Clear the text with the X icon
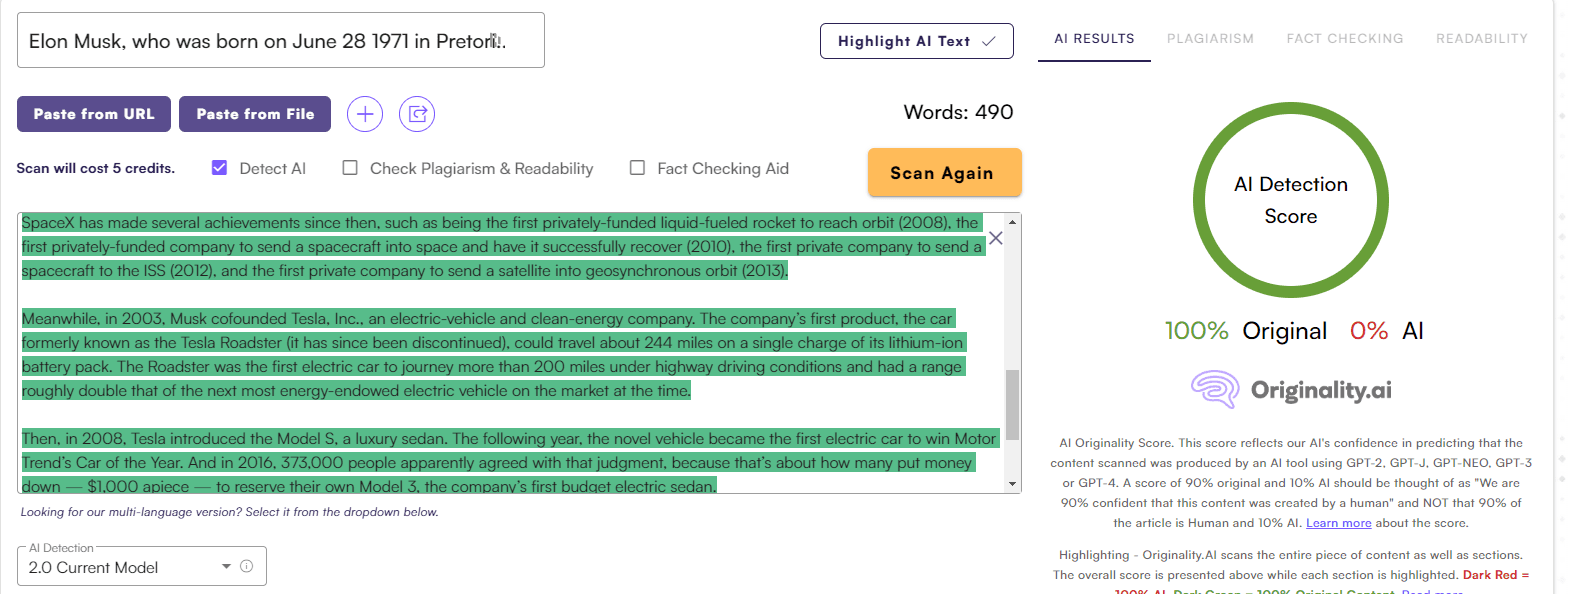The height and width of the screenshot is (594, 1586). tap(995, 238)
